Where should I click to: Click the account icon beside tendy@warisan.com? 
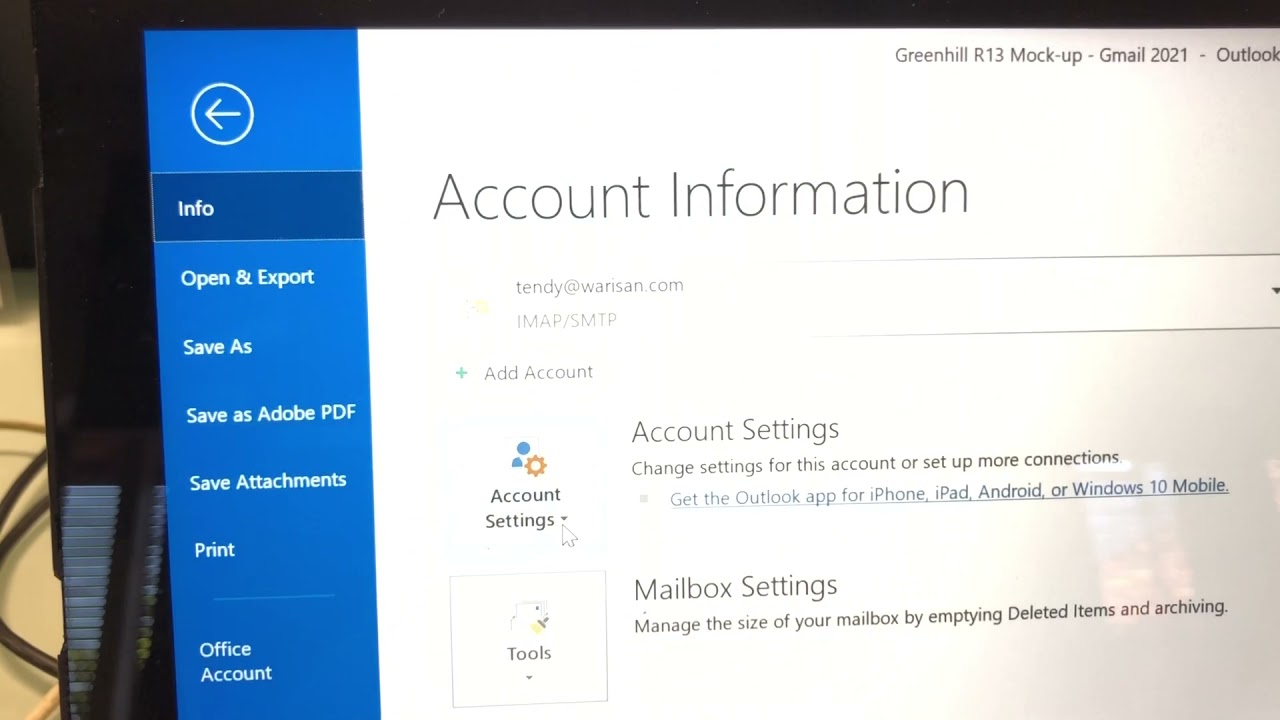click(x=478, y=305)
